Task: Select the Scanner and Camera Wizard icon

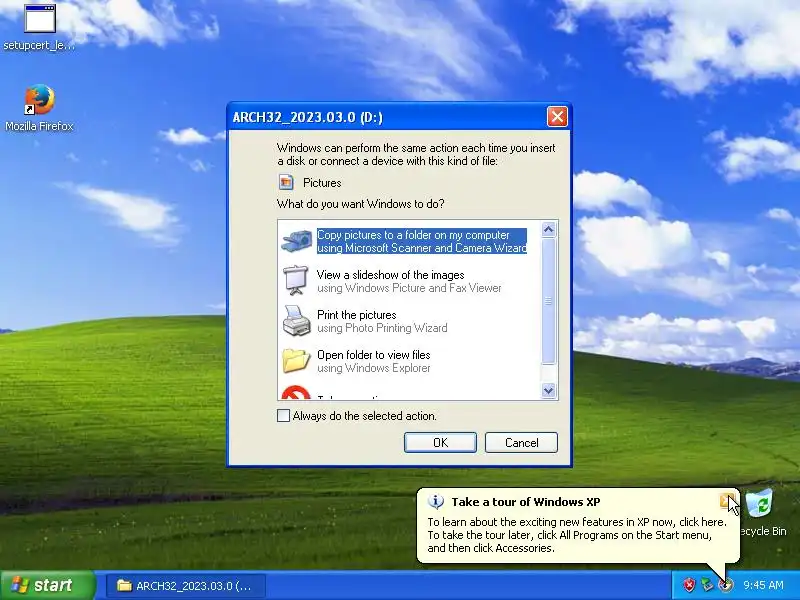Action: tap(296, 241)
